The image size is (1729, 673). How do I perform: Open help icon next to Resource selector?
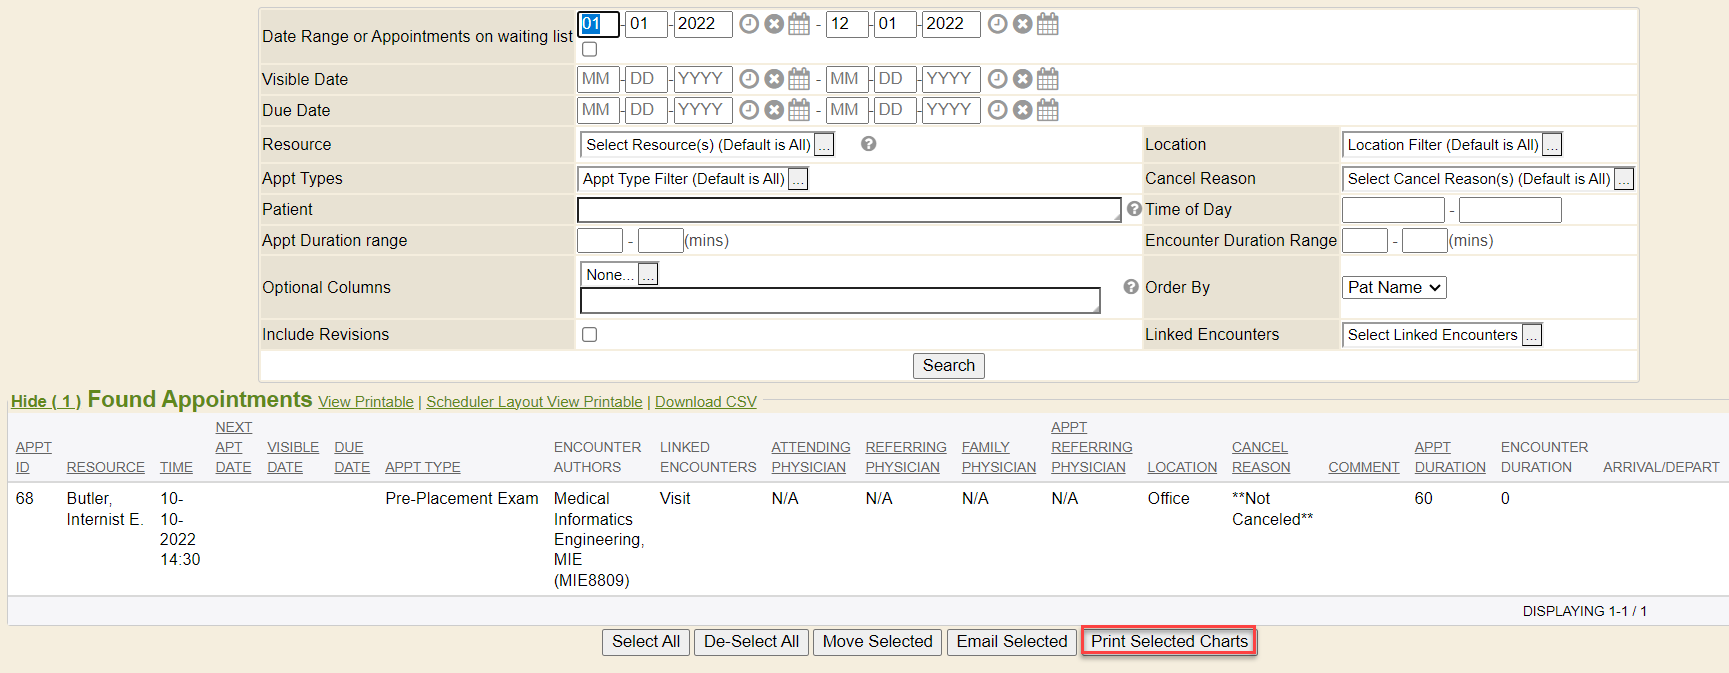(869, 144)
